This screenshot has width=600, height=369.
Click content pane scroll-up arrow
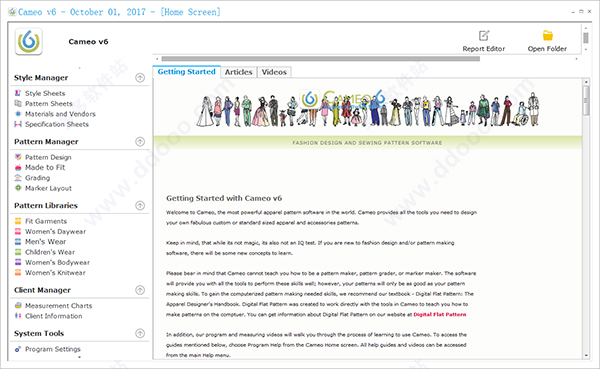pyautogui.click(x=586, y=82)
